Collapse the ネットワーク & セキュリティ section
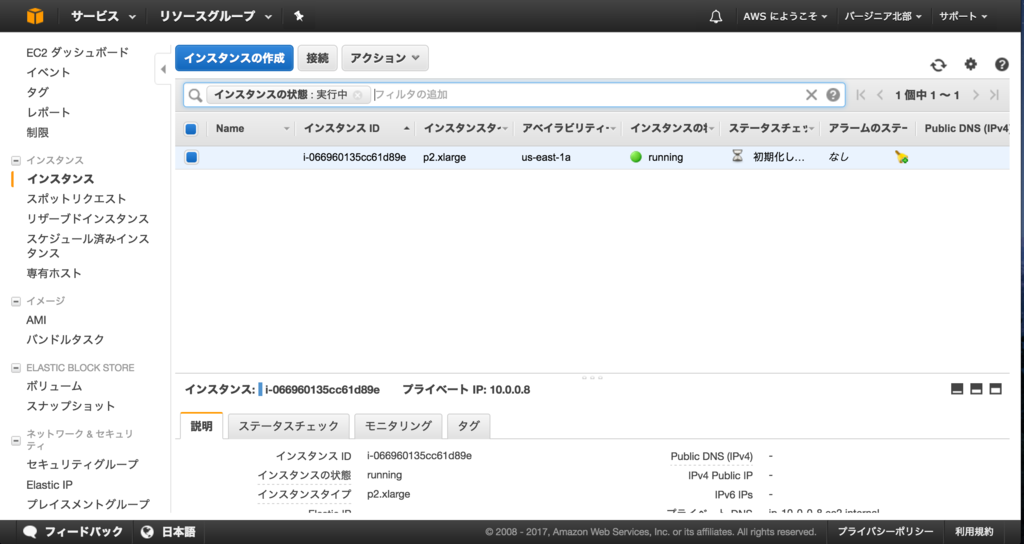The height and width of the screenshot is (544, 1024). (x=16, y=441)
